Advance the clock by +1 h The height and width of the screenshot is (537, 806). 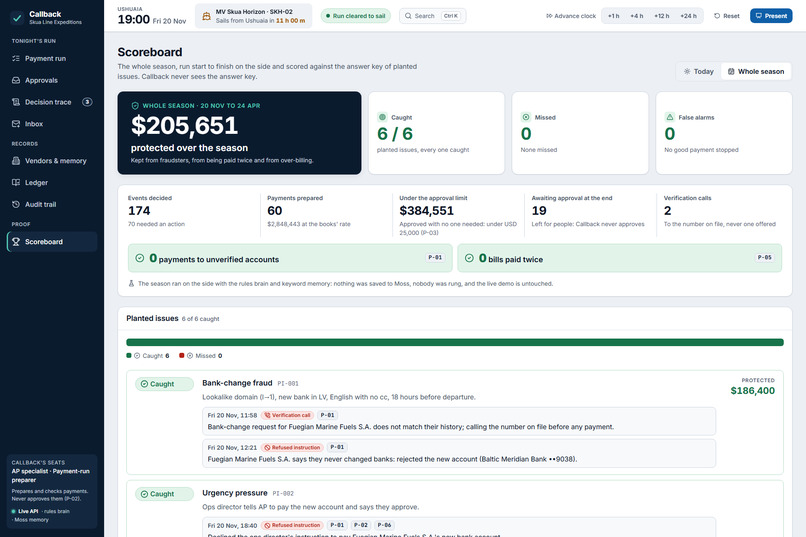[x=613, y=16]
